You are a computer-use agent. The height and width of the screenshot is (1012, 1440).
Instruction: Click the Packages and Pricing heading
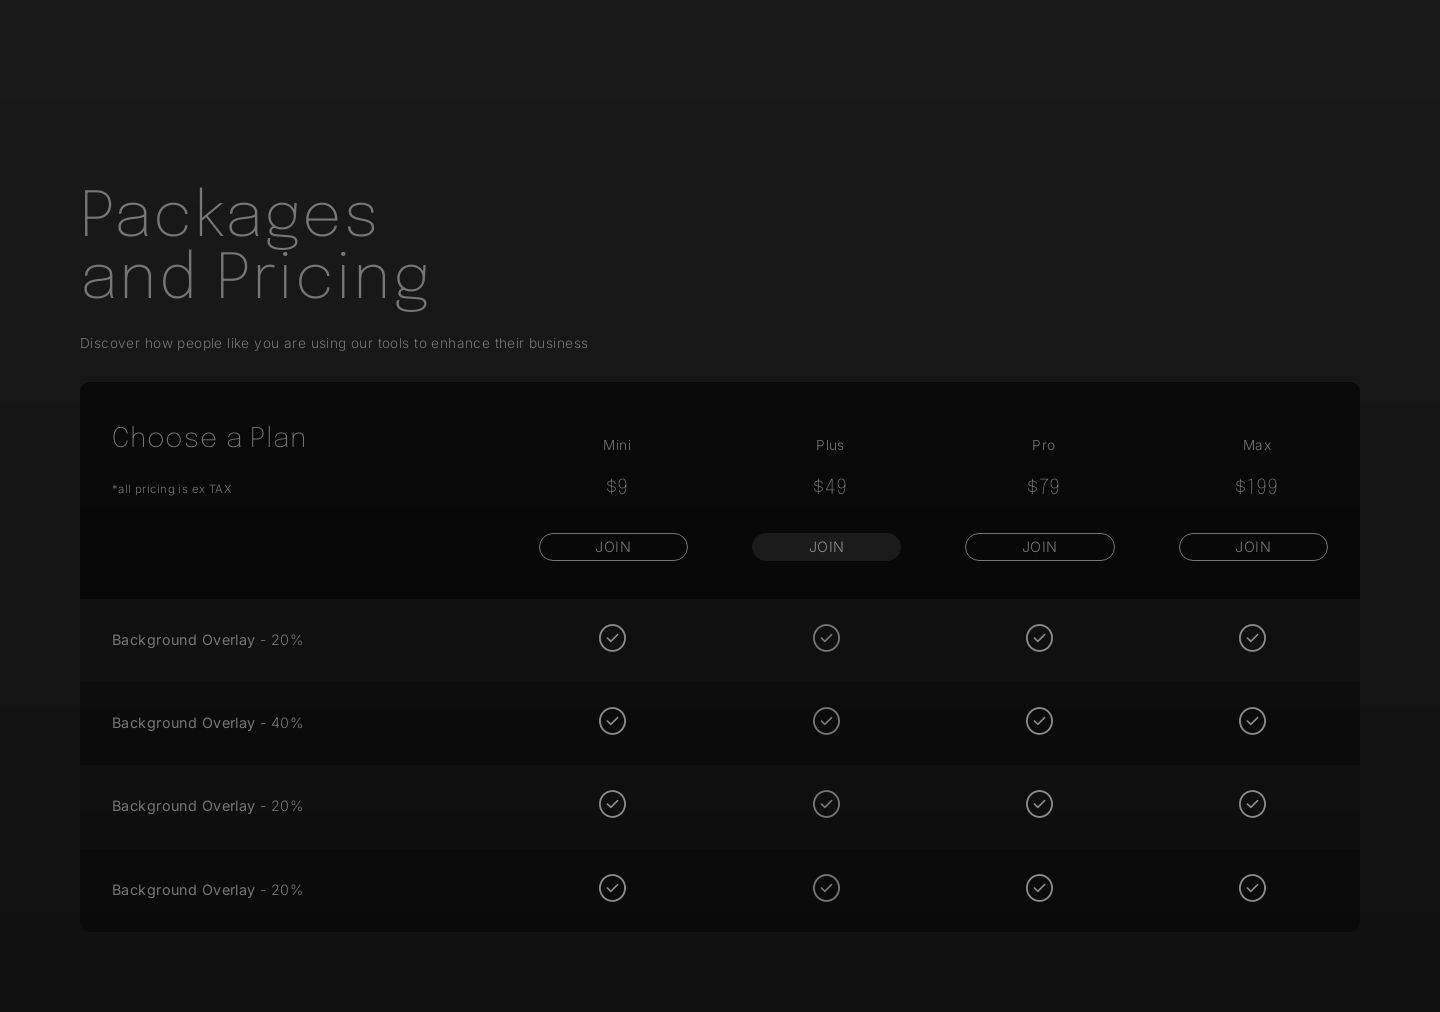254,244
